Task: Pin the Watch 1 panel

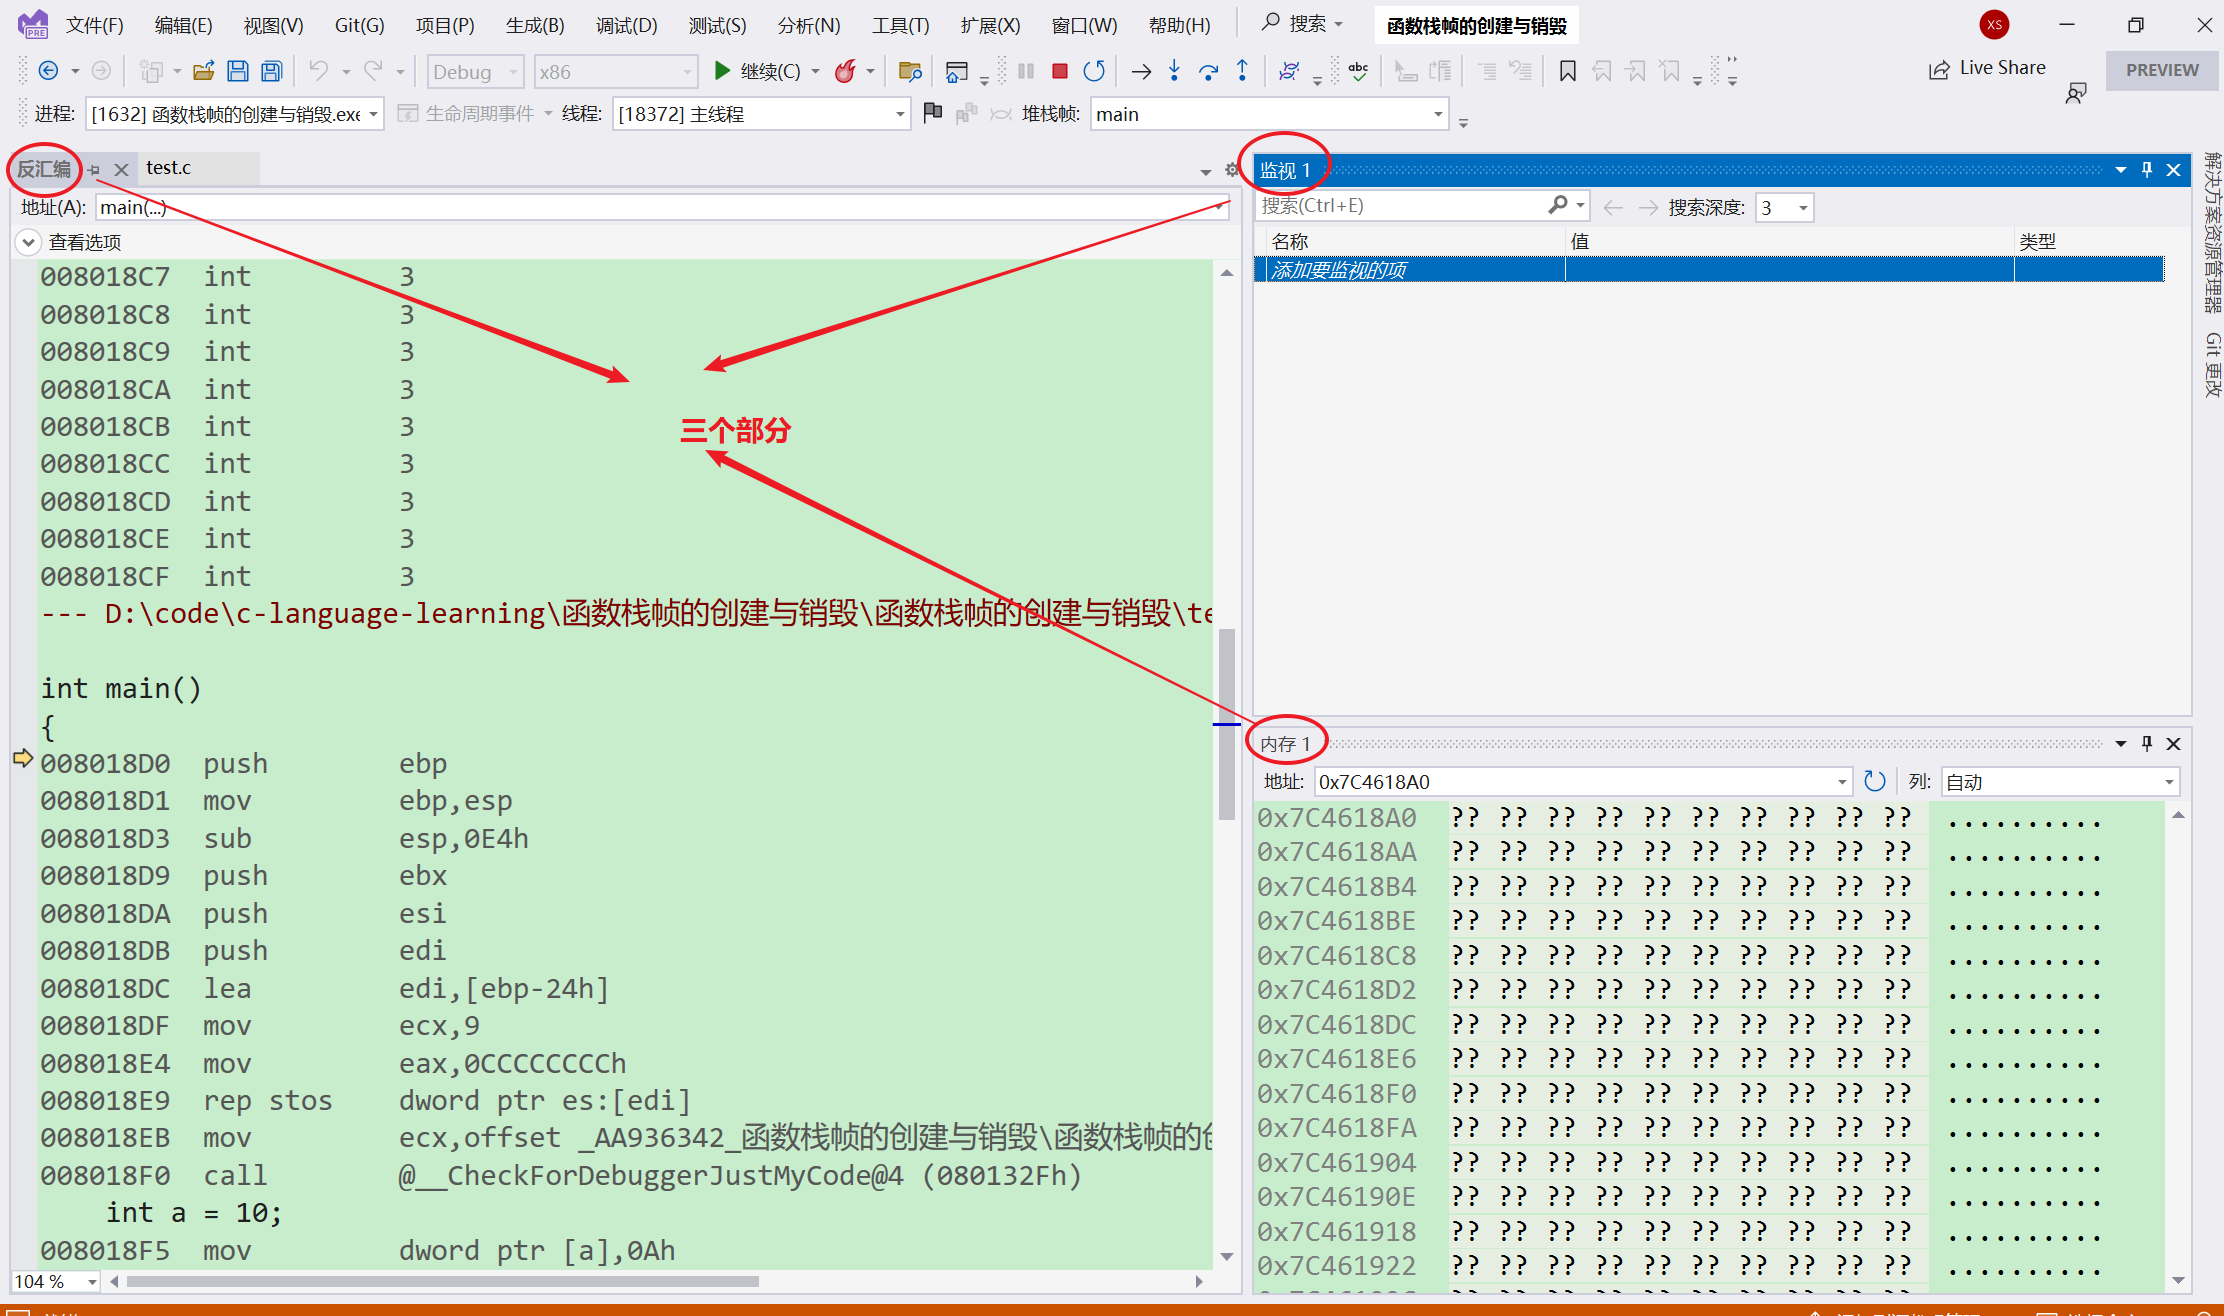Action: pos(2147,170)
